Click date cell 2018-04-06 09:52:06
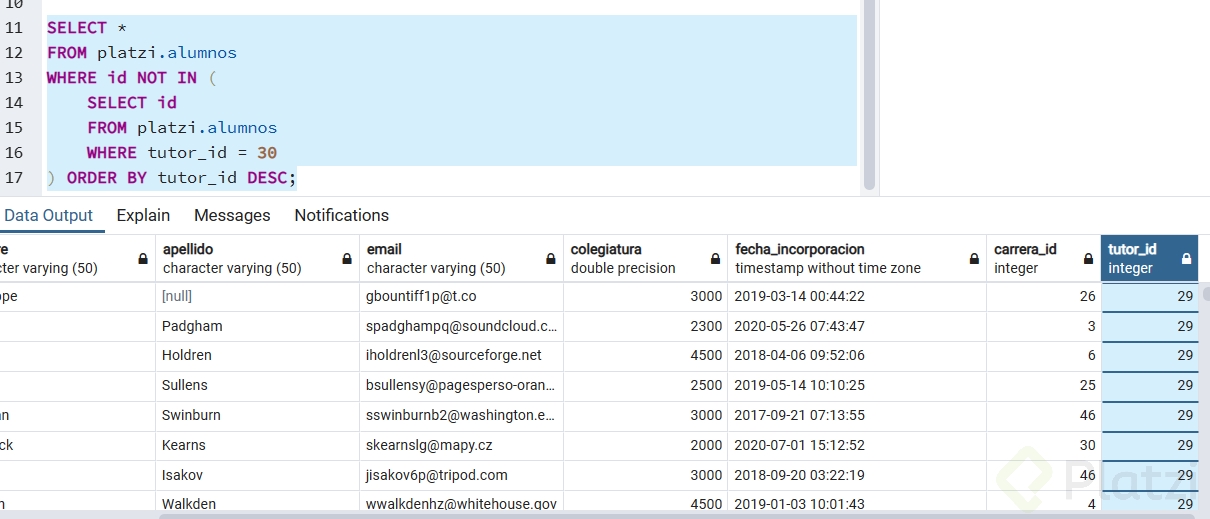This screenshot has height=519, width=1210. tap(858, 356)
